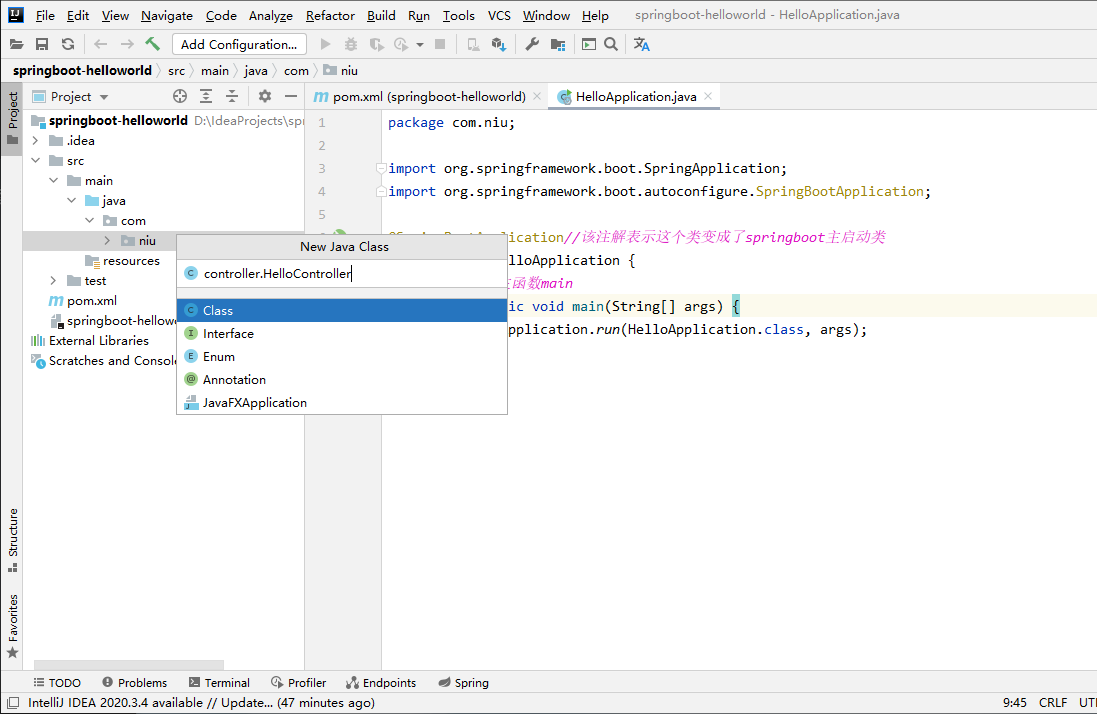Click the class name input field
The width and height of the screenshot is (1097, 714).
click(x=340, y=273)
